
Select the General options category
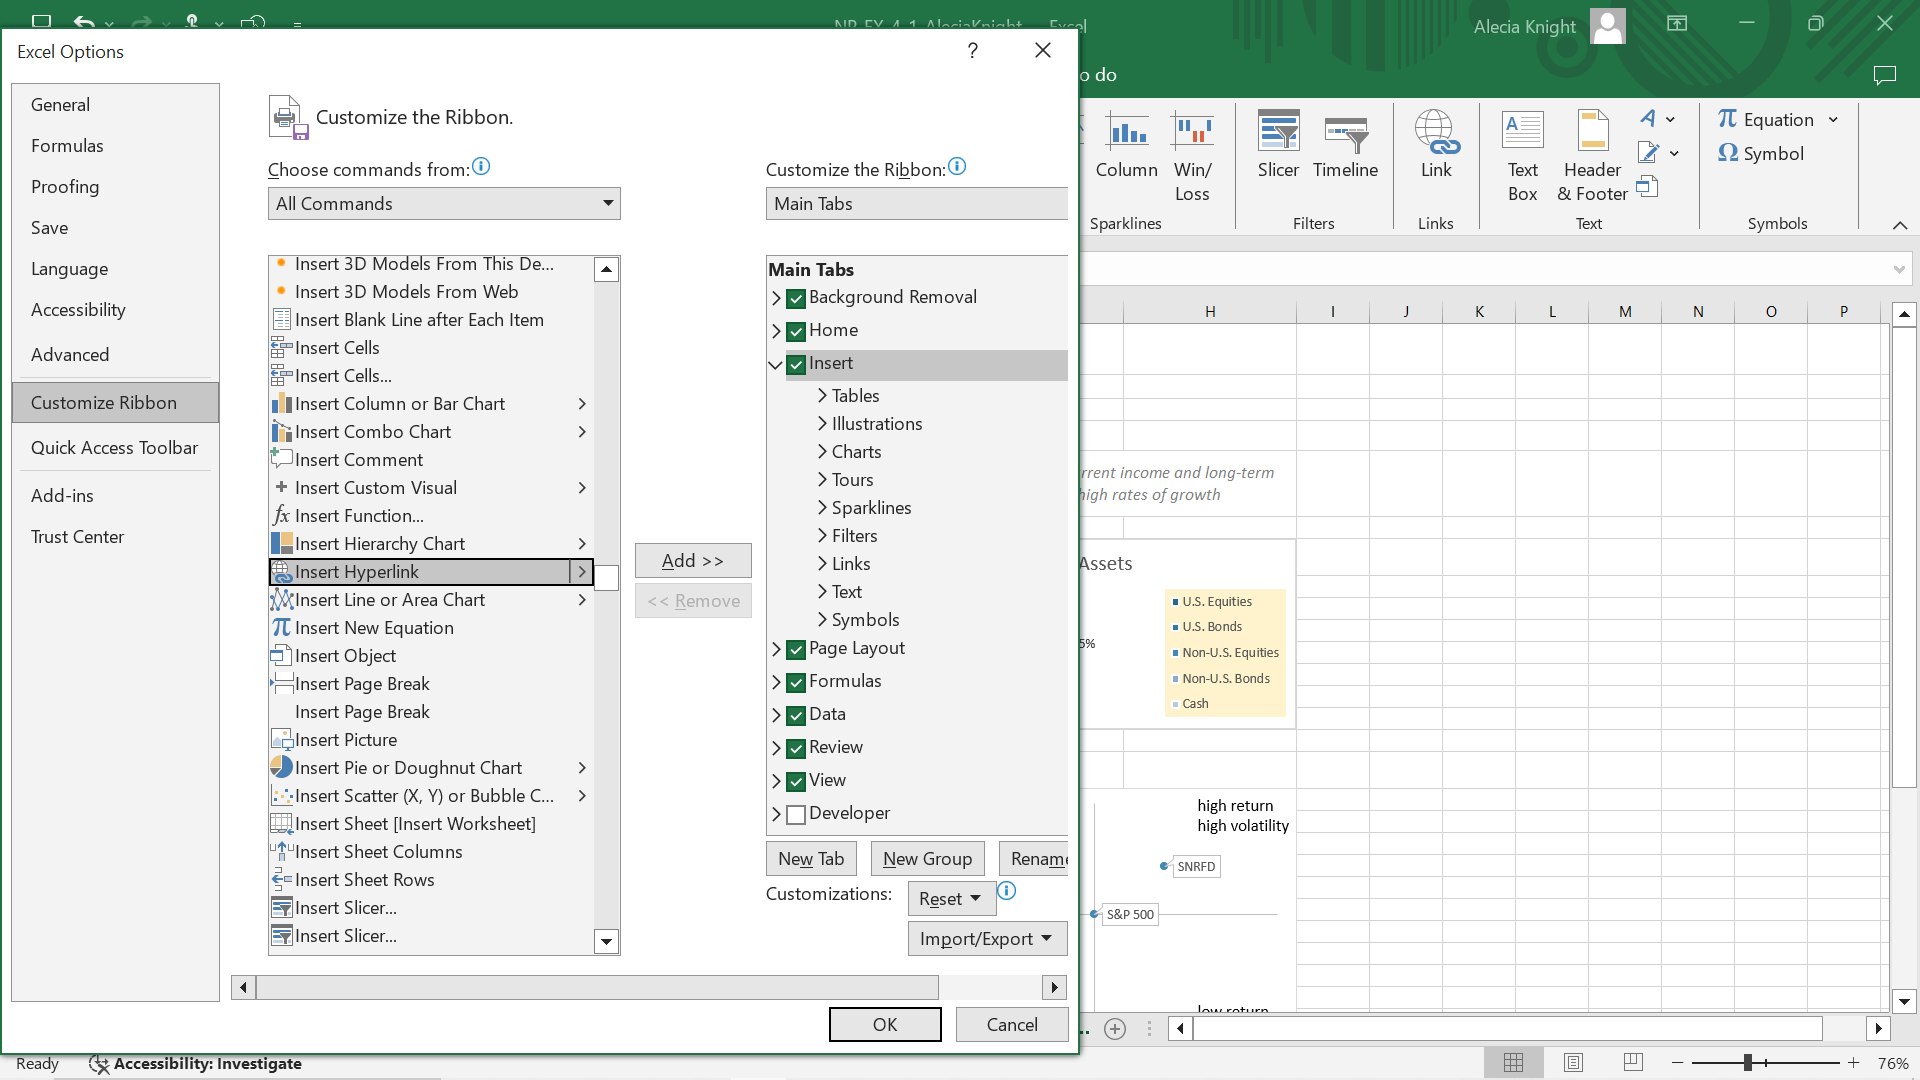115,104
